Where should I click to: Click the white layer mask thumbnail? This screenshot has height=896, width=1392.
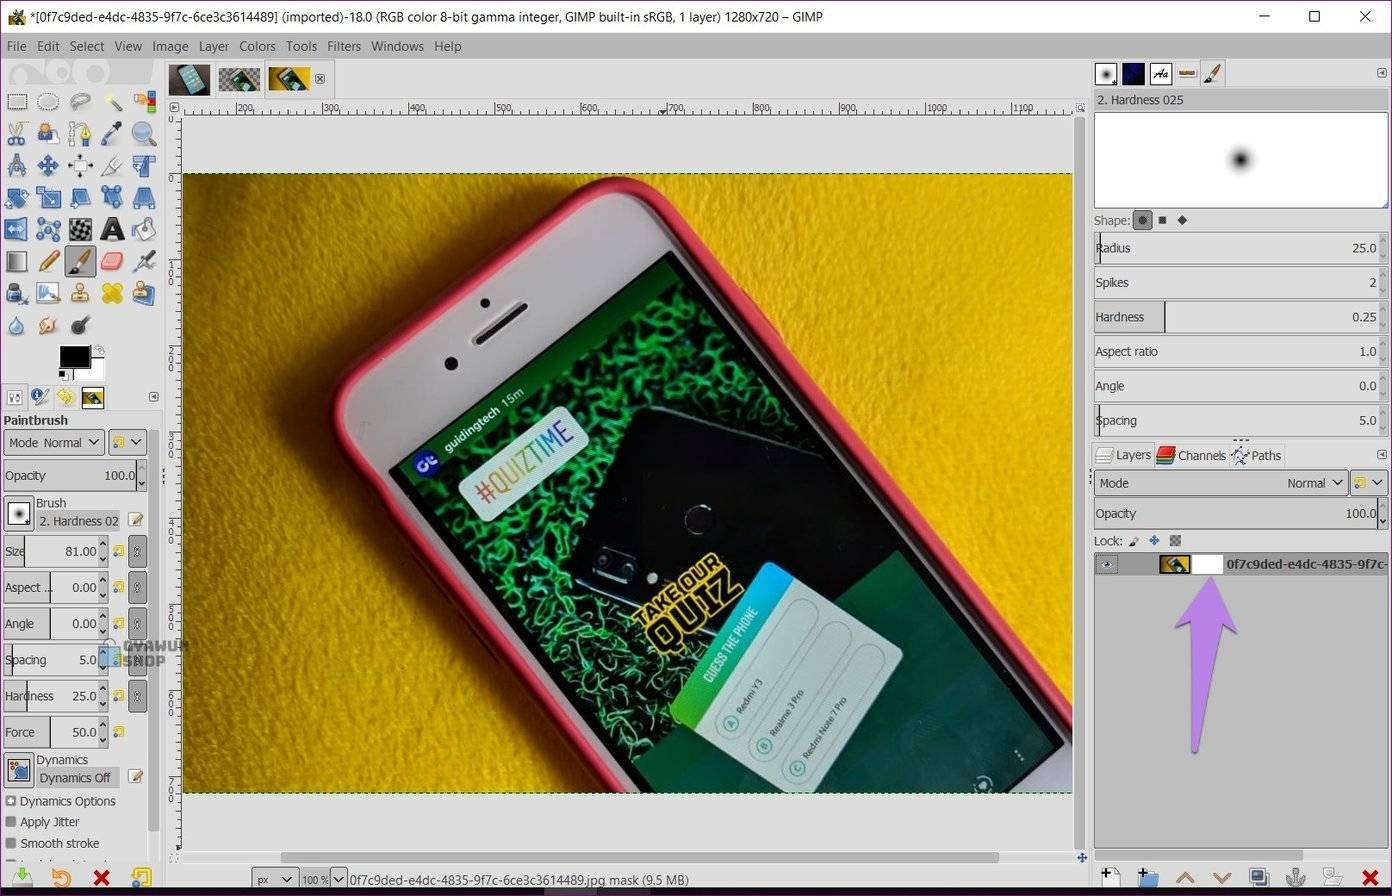point(1208,564)
